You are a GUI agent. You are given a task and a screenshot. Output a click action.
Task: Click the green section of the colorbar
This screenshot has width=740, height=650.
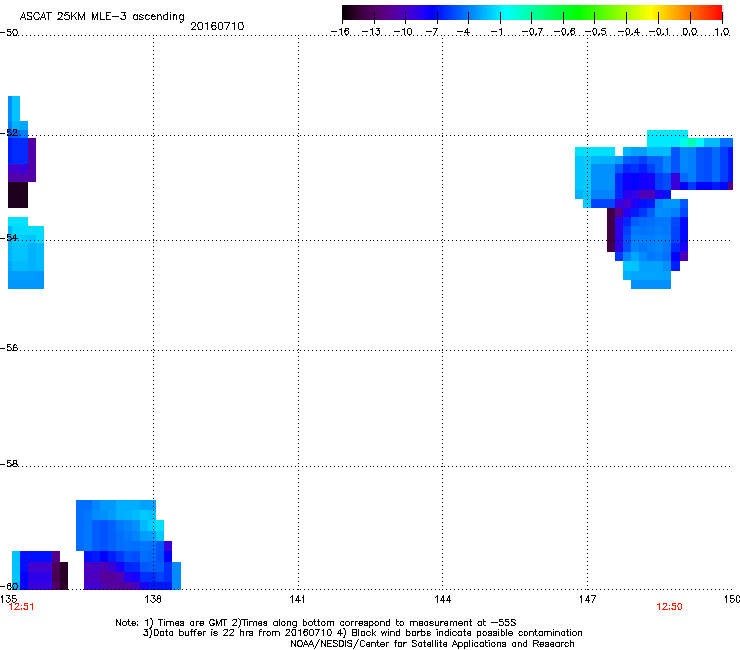tap(580, 13)
